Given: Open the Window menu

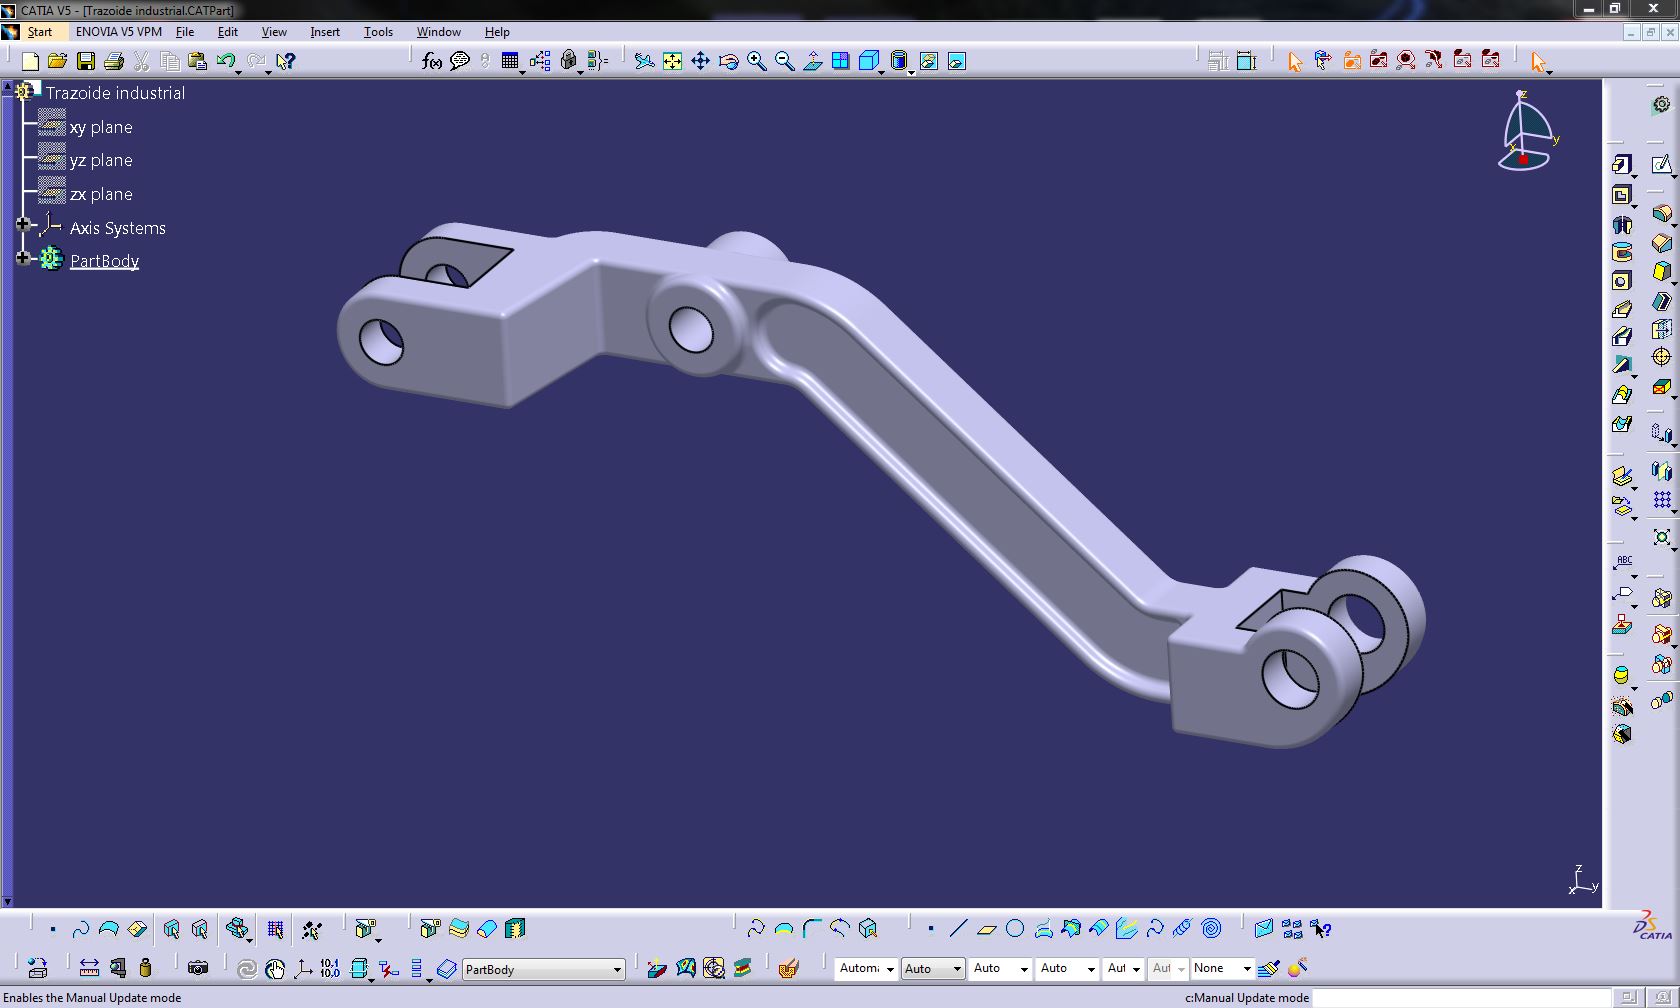Looking at the screenshot, I should (439, 32).
